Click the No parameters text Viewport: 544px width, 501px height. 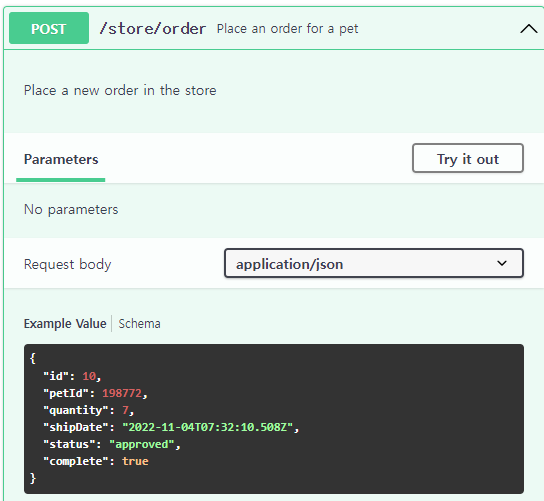(x=71, y=210)
